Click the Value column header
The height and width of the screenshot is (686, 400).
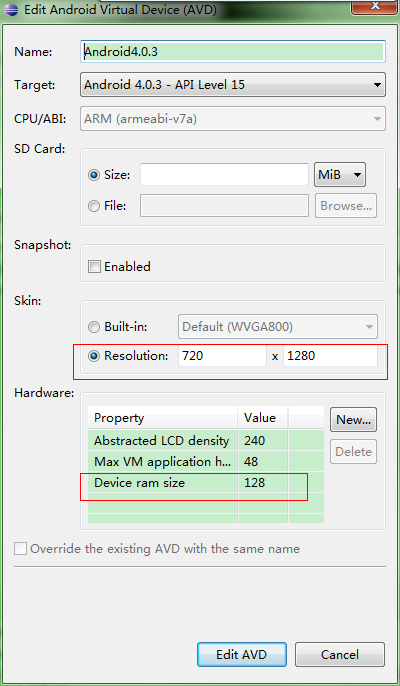click(263, 417)
